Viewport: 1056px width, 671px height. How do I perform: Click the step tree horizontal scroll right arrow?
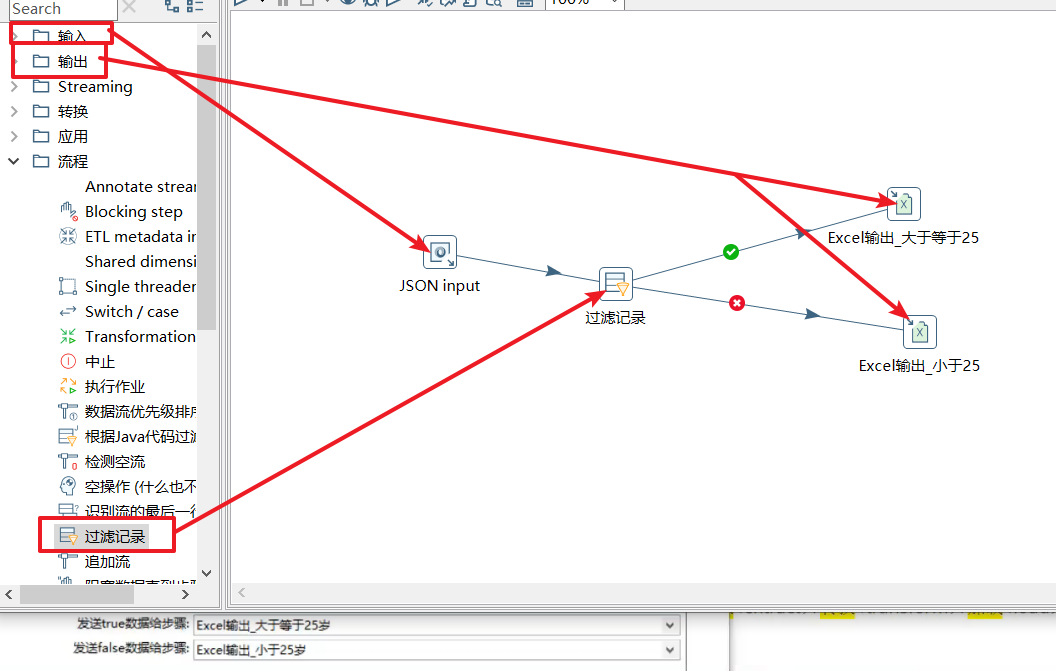coord(185,594)
